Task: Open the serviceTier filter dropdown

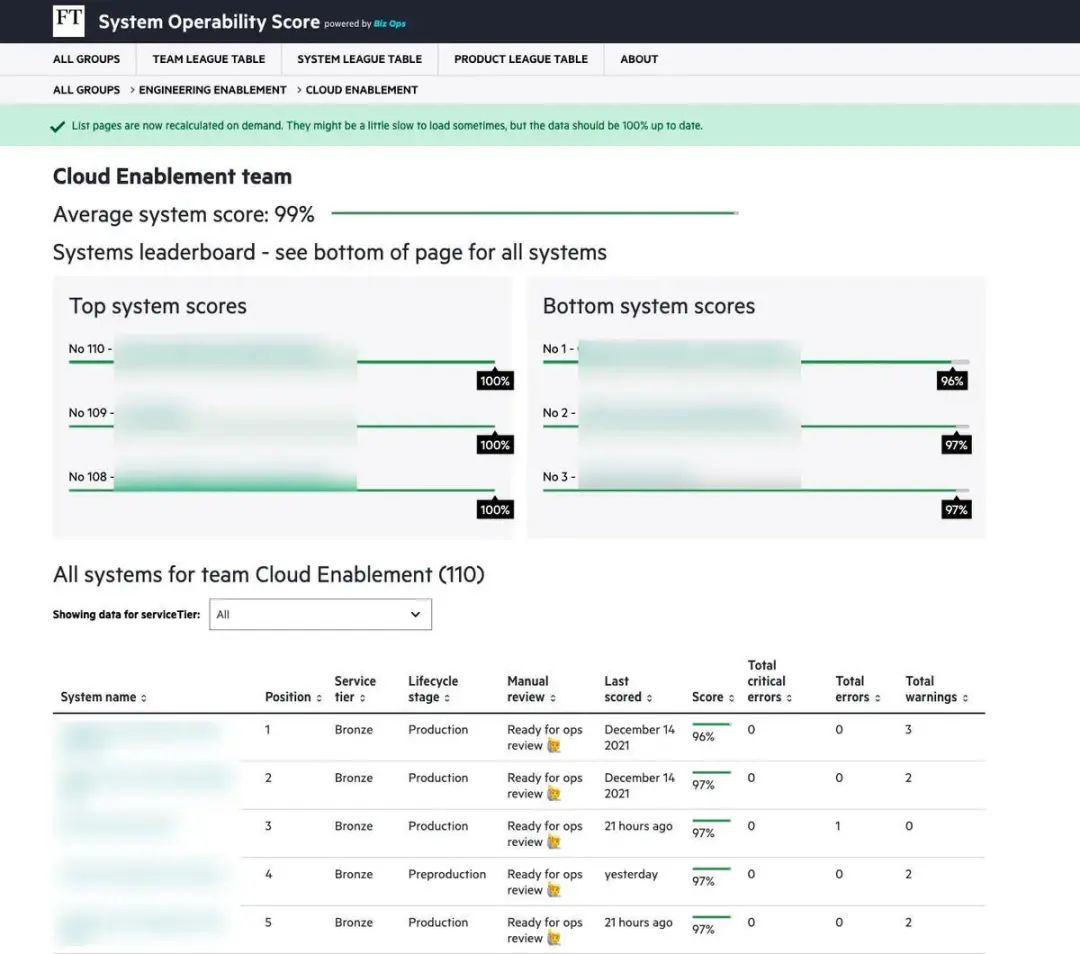Action: 320,614
